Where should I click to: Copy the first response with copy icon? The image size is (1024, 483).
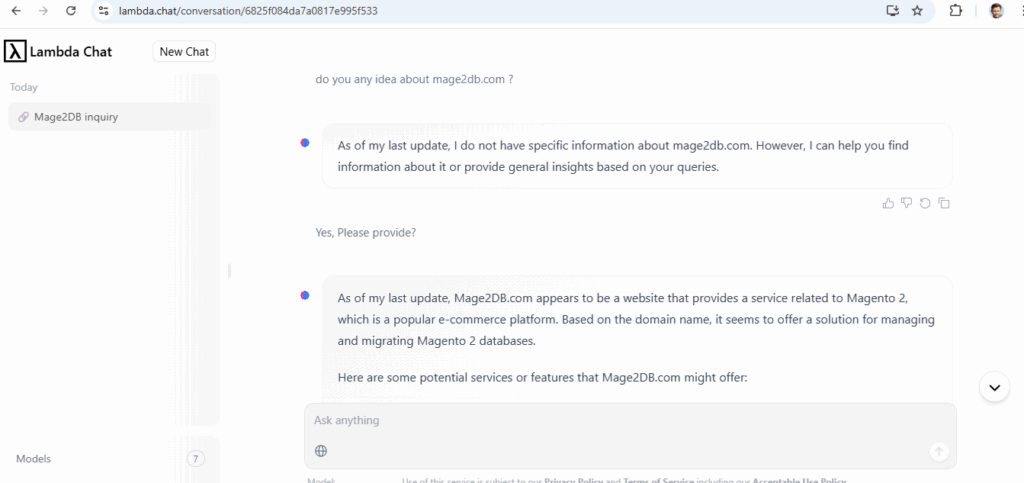944,203
